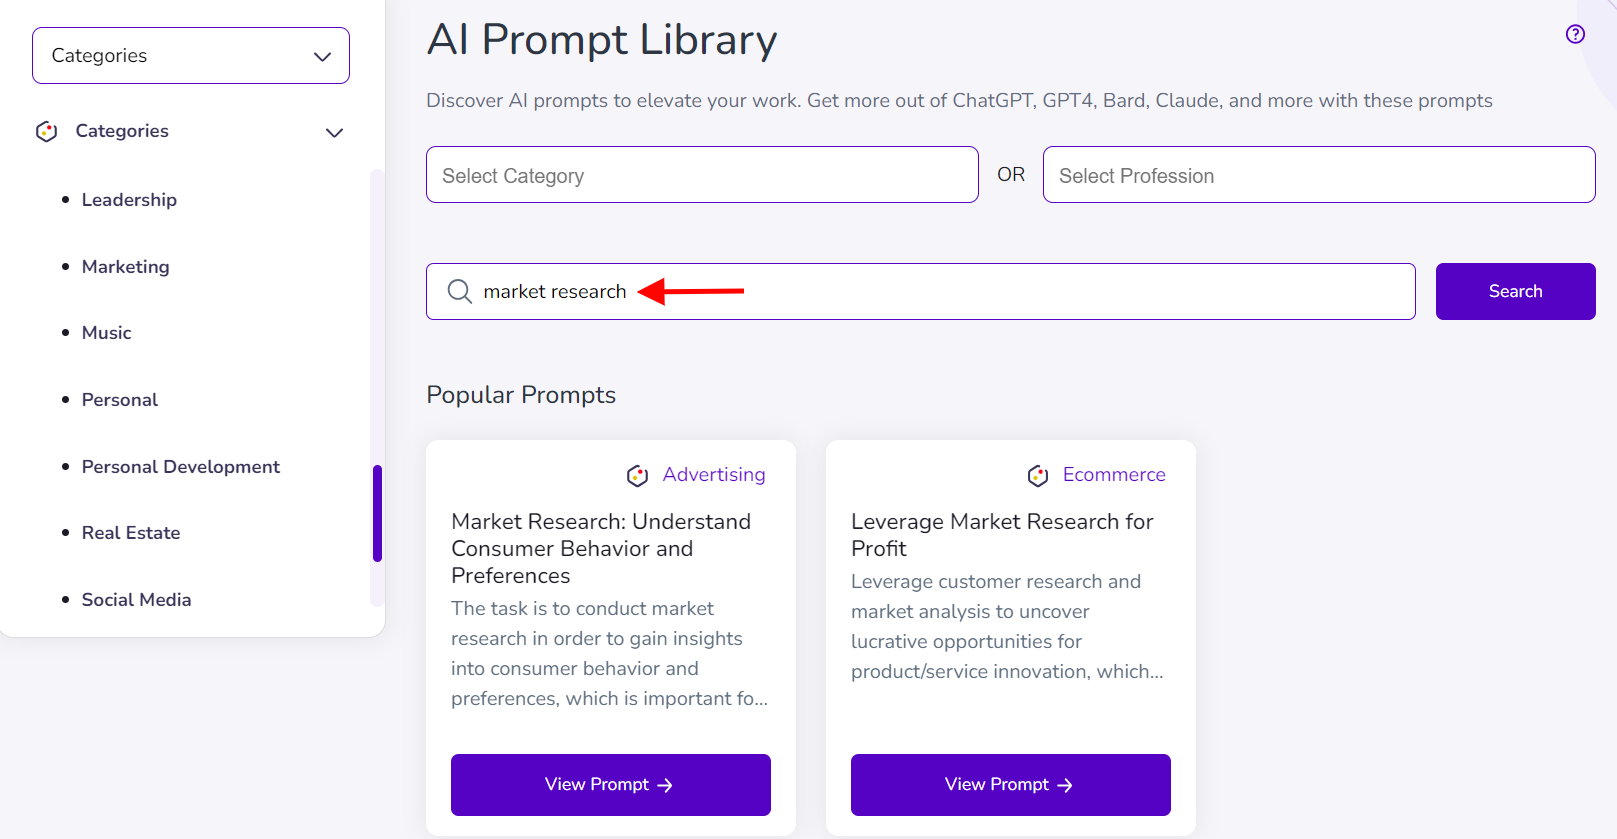Open the Real Estate category

[131, 533]
